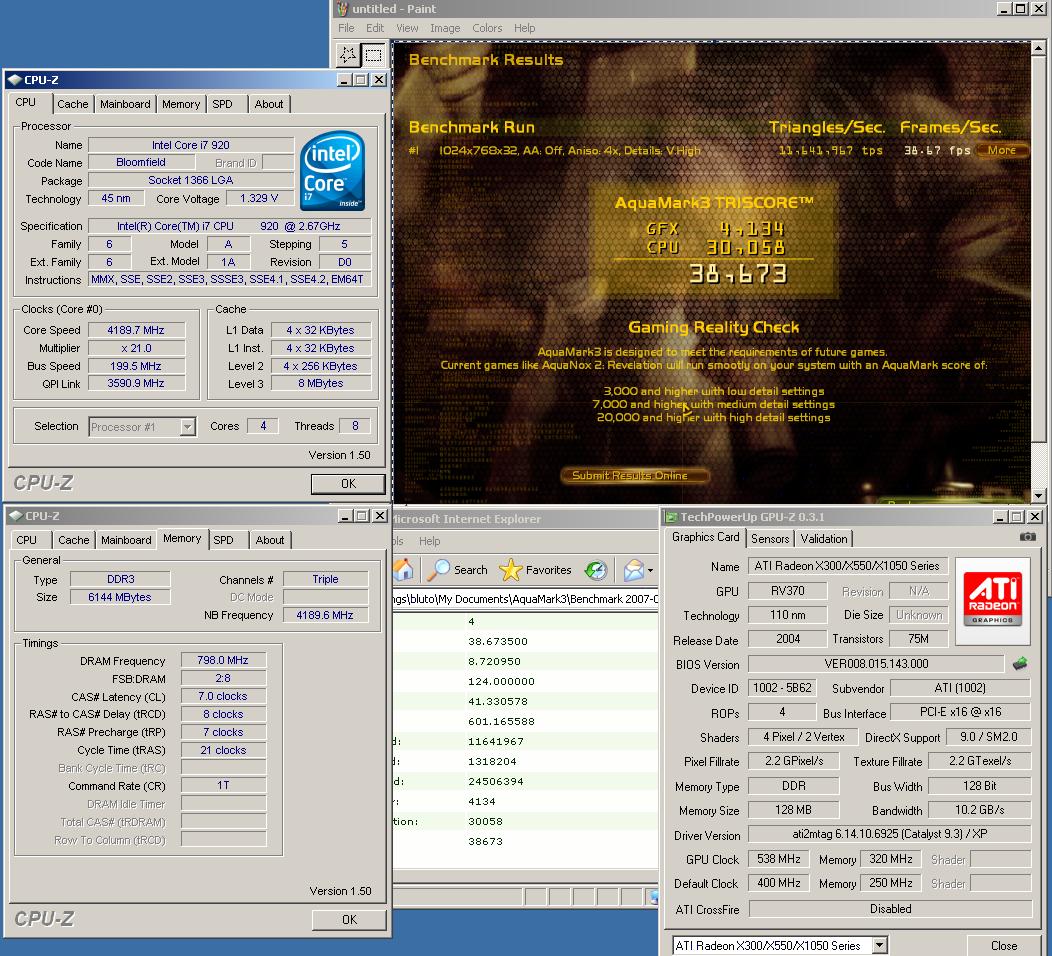The height and width of the screenshot is (956, 1052).
Task: Select the rectangular Select tool in Paint
Action: click(373, 54)
